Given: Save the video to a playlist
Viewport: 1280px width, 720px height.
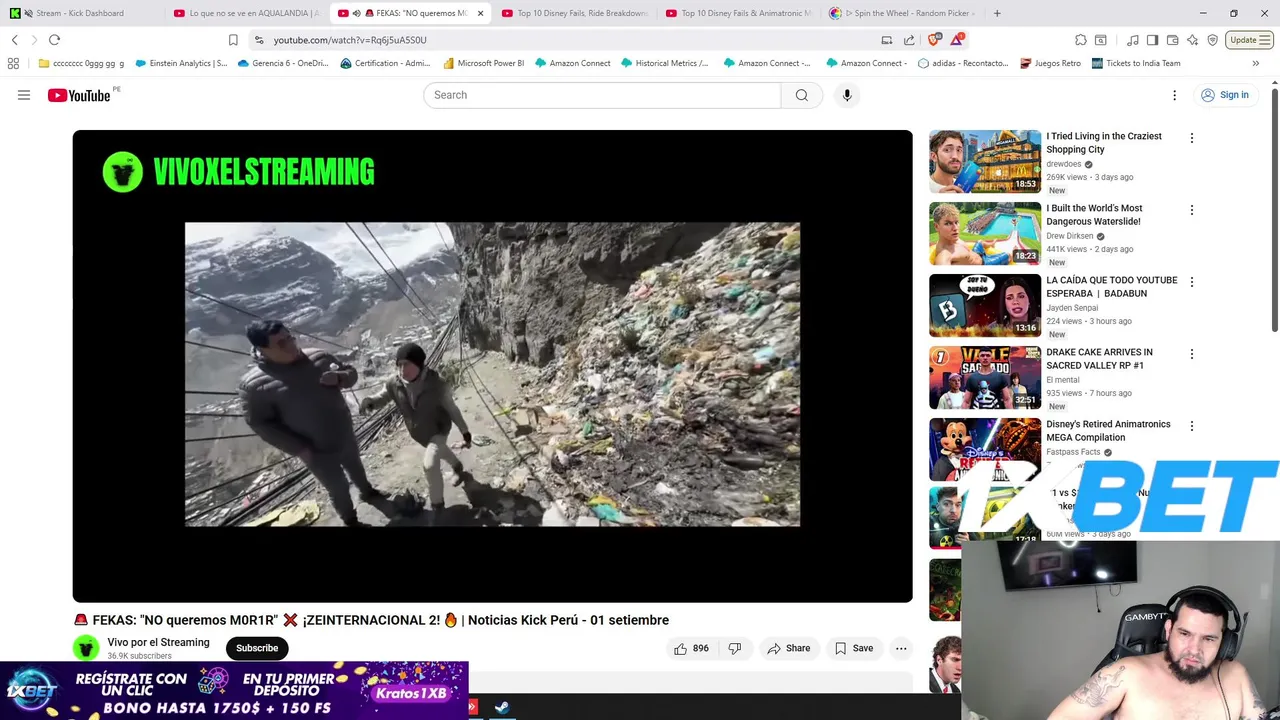Looking at the screenshot, I should [854, 648].
